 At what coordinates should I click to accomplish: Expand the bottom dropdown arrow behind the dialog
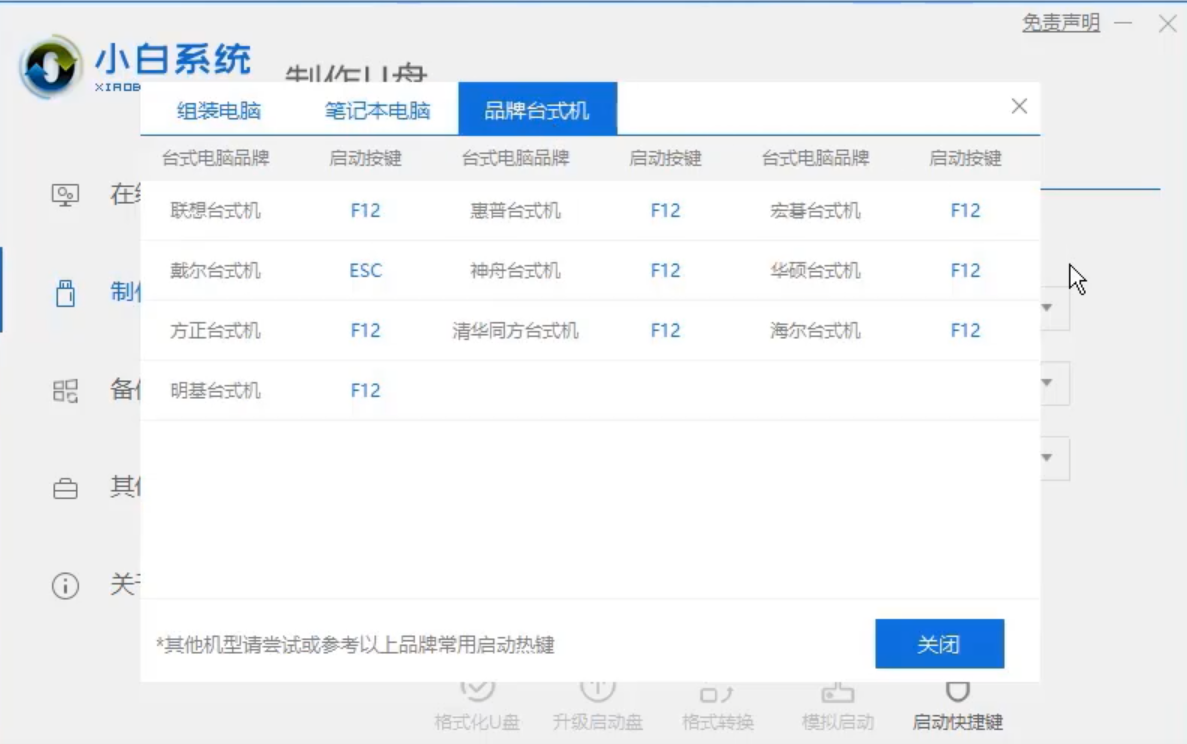(x=1047, y=457)
